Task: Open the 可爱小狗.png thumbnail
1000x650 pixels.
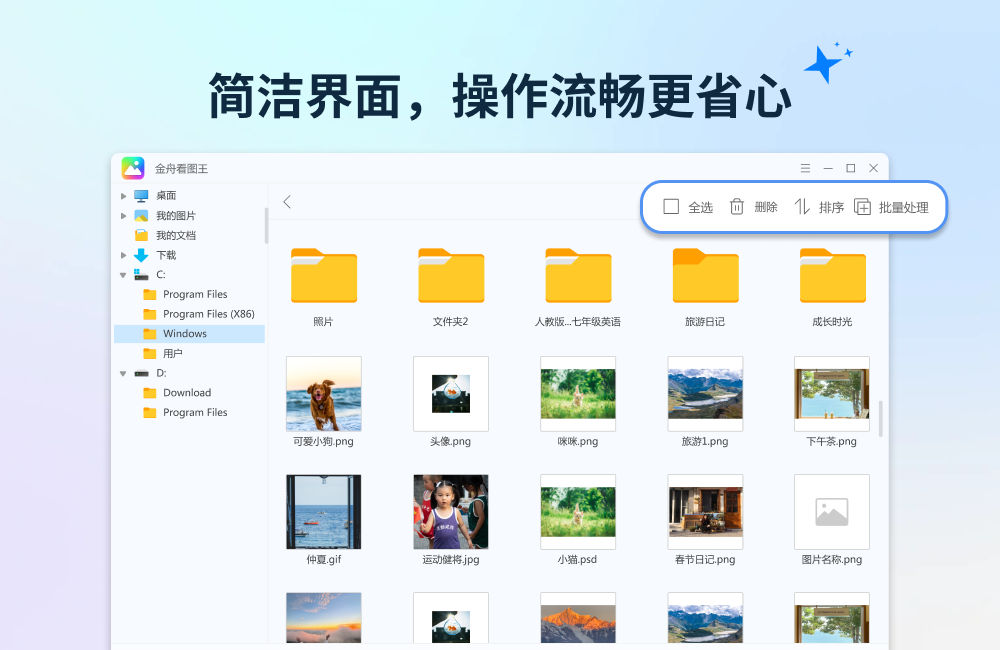Action: coord(323,394)
